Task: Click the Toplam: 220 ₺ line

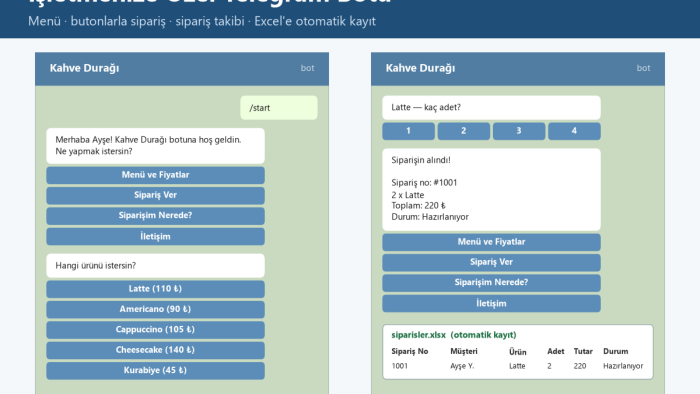Action: (418, 206)
